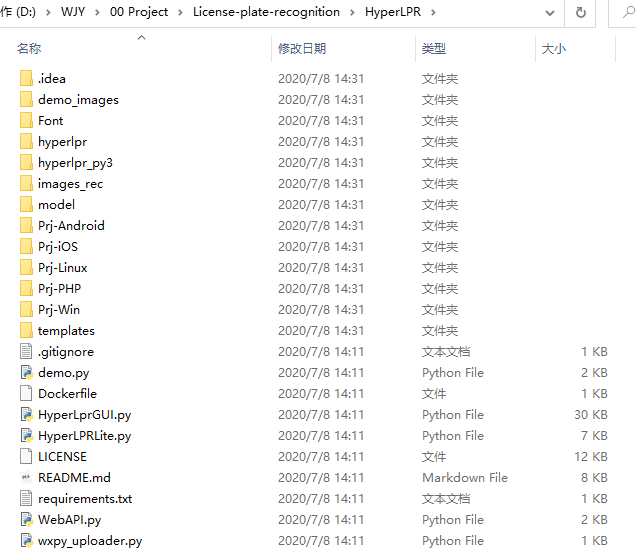The image size is (636, 557).
Task: Select the file name HyperLPRLite.py
Action: coord(84,436)
